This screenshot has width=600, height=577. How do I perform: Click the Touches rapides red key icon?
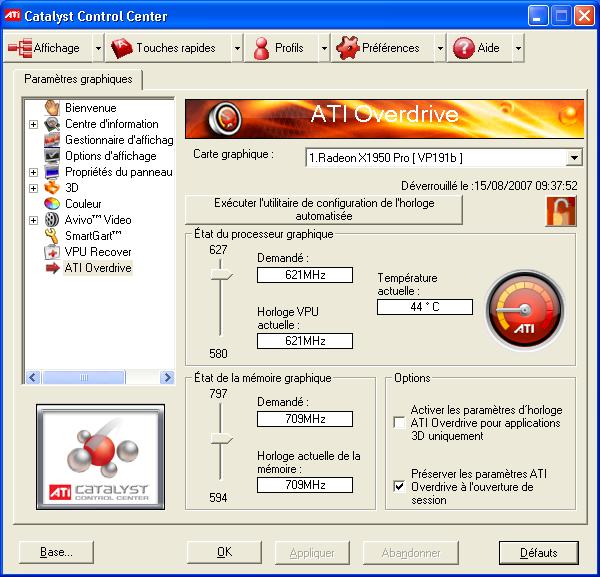[x=122, y=48]
